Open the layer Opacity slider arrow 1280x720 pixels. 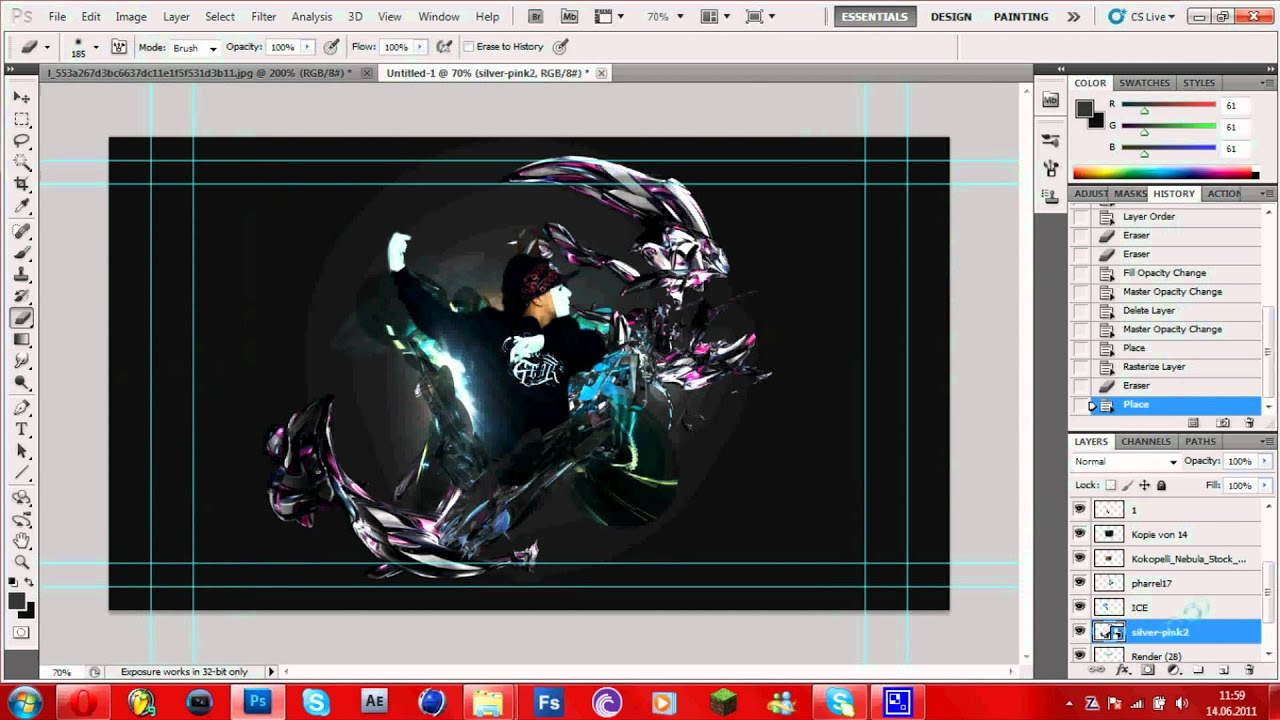1264,461
